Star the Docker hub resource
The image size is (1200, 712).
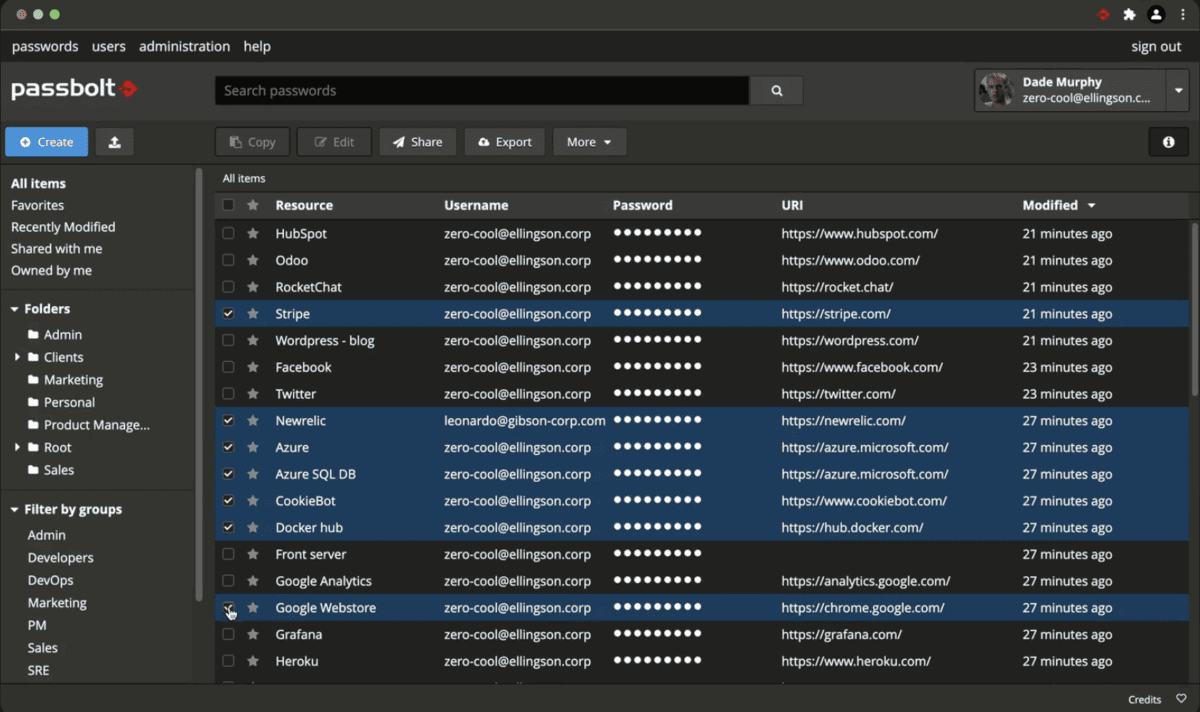[253, 527]
